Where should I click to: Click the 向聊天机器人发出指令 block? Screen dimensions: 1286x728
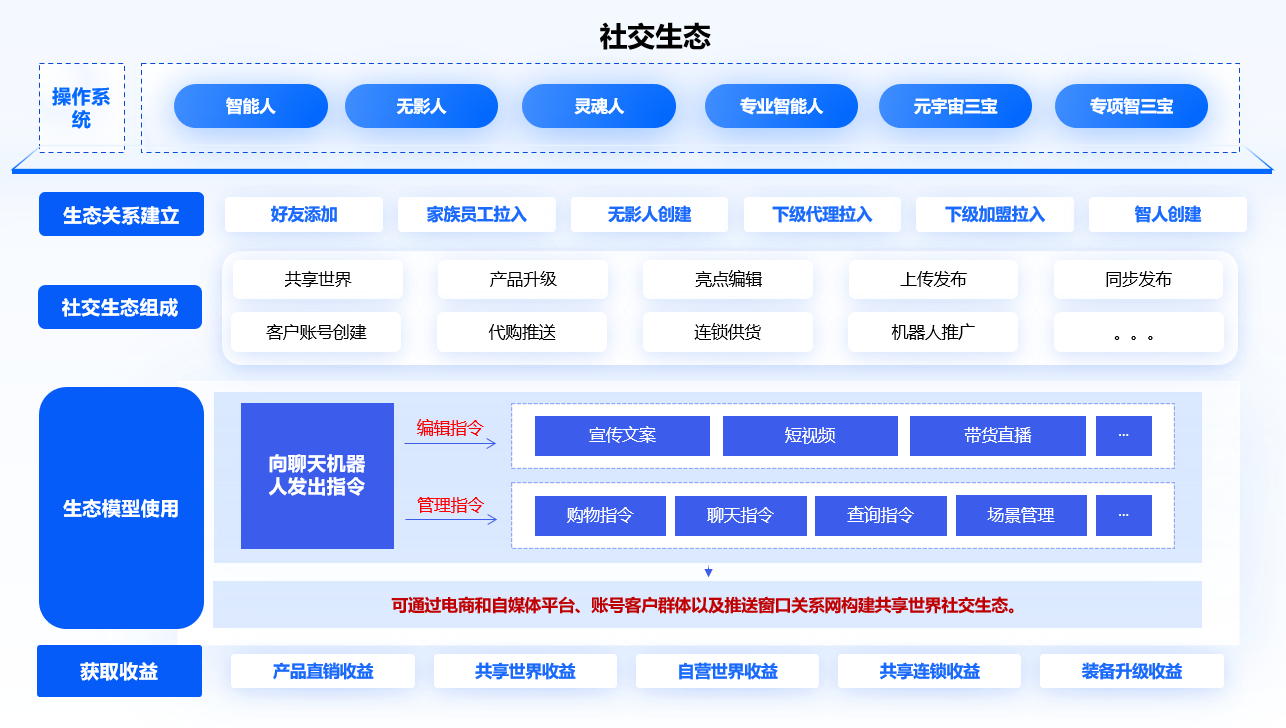point(317,476)
